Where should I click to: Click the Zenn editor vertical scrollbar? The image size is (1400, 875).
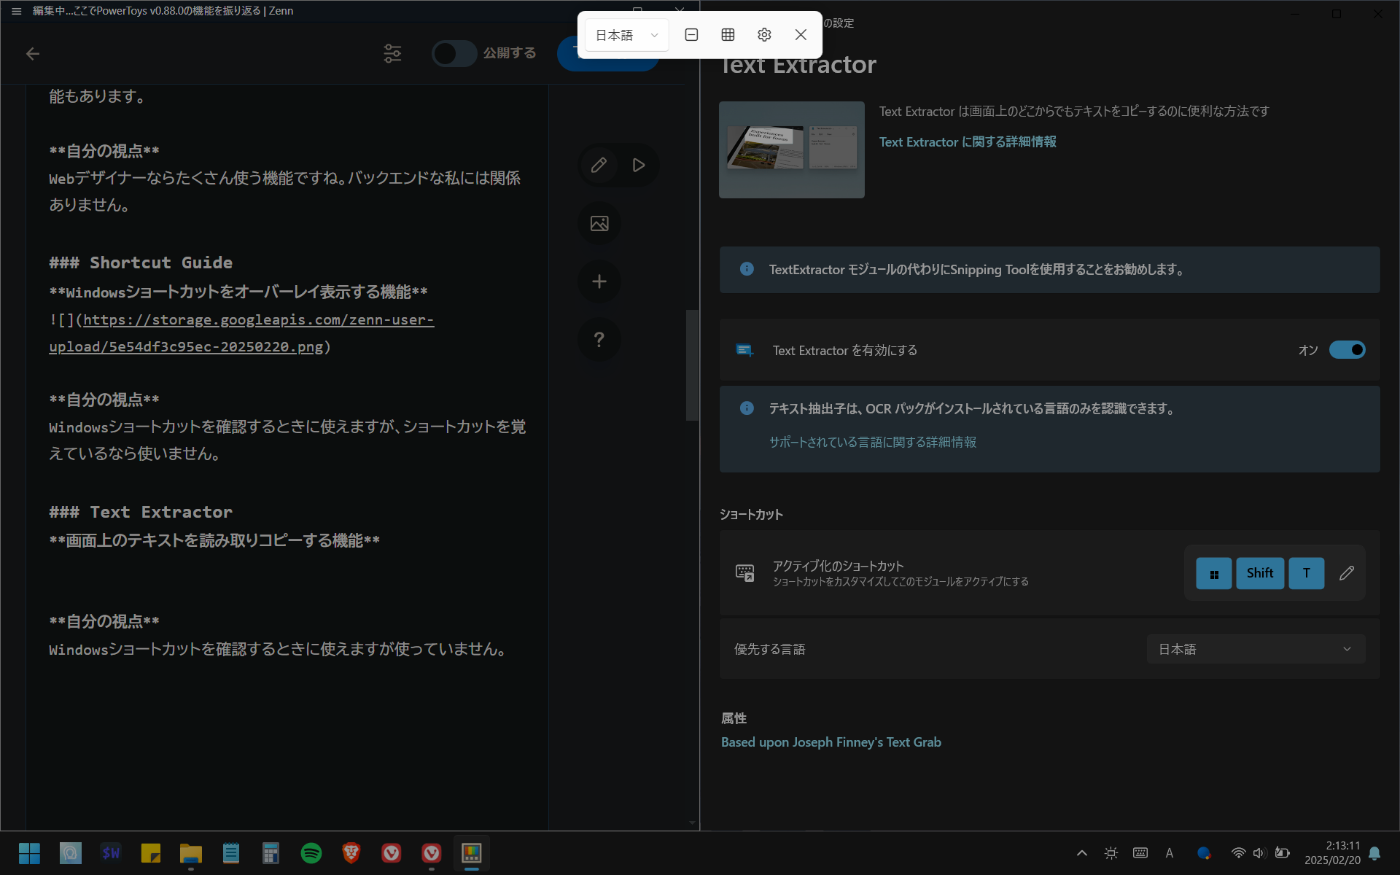click(x=692, y=366)
